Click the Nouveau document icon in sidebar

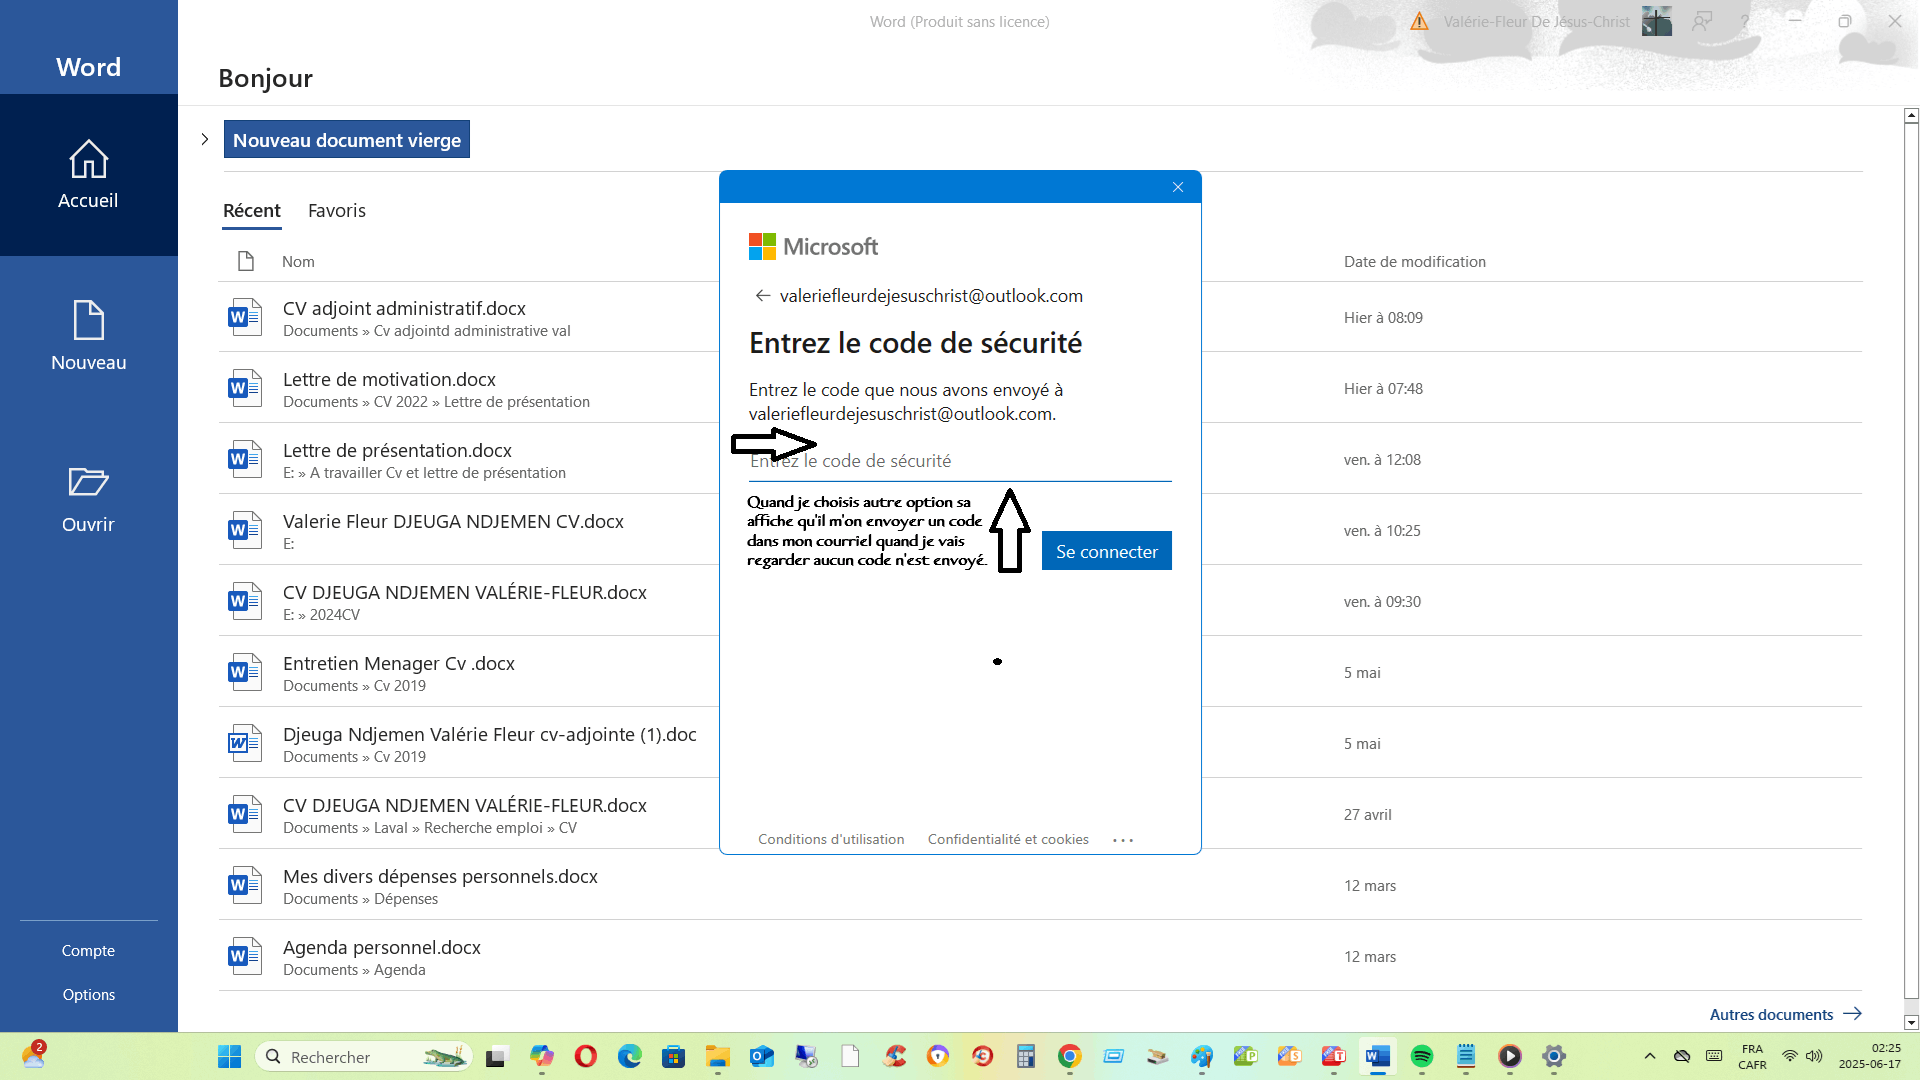tap(88, 321)
